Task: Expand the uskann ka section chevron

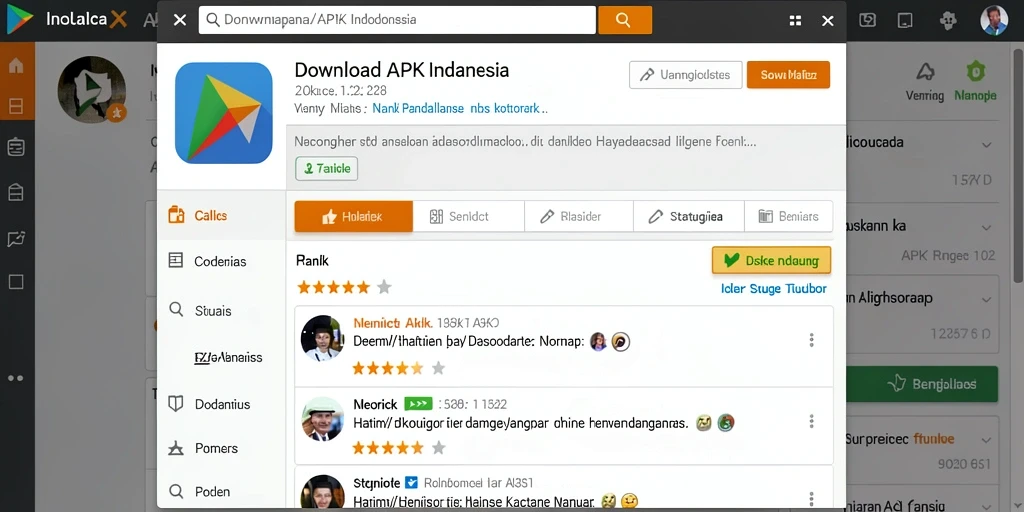Action: coord(986,228)
